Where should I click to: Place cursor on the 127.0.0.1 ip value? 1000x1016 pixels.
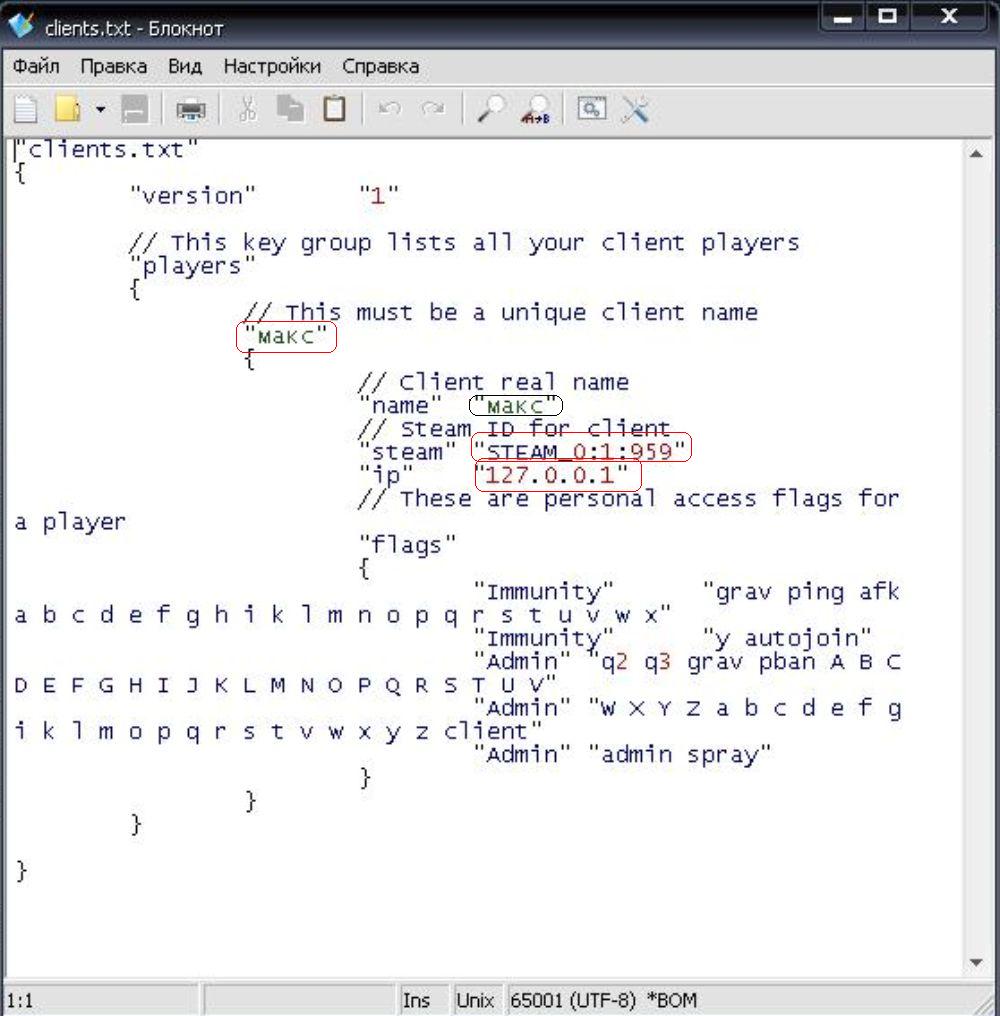point(556,474)
